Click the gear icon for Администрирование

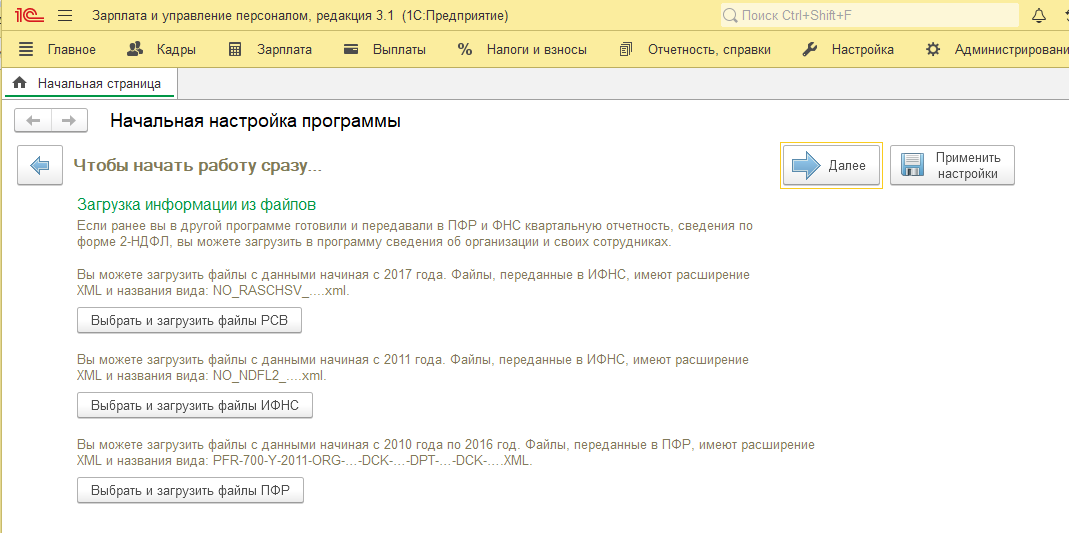pos(933,50)
